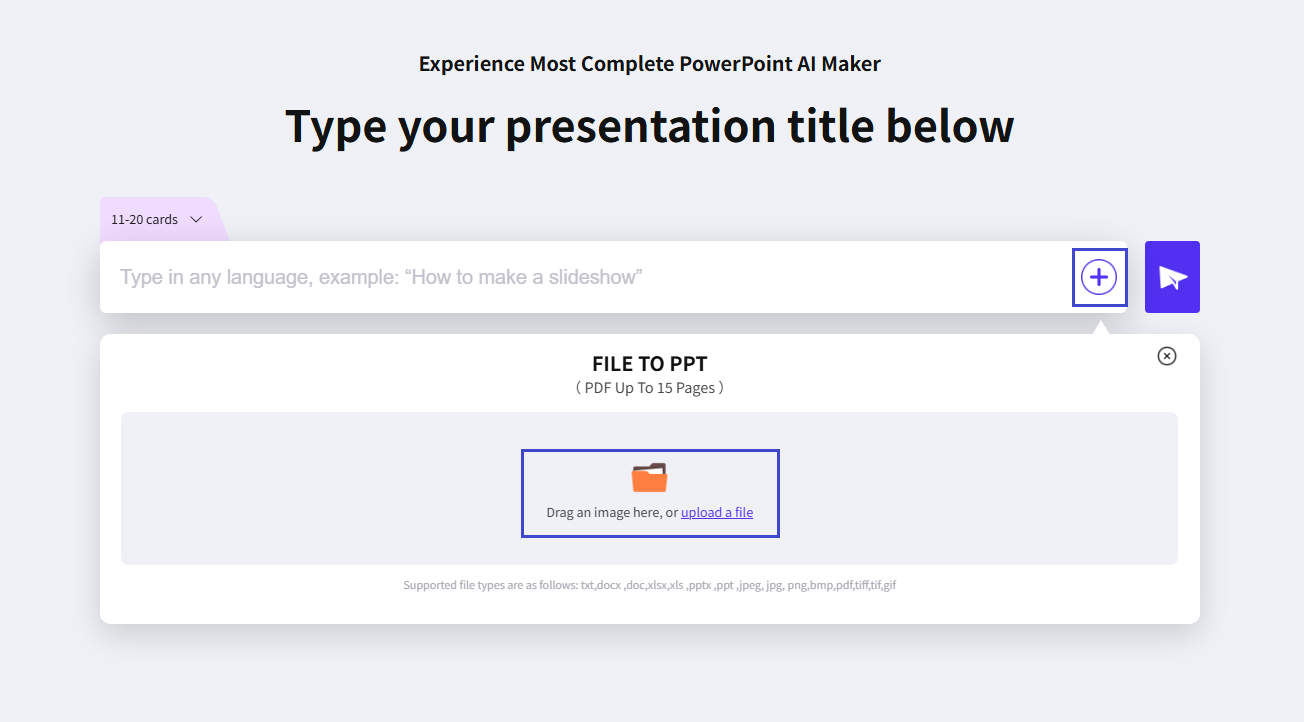Image resolution: width=1304 pixels, height=722 pixels.
Task: Dismiss FILE TO PPT with the circled X icon
Action: coord(1166,356)
